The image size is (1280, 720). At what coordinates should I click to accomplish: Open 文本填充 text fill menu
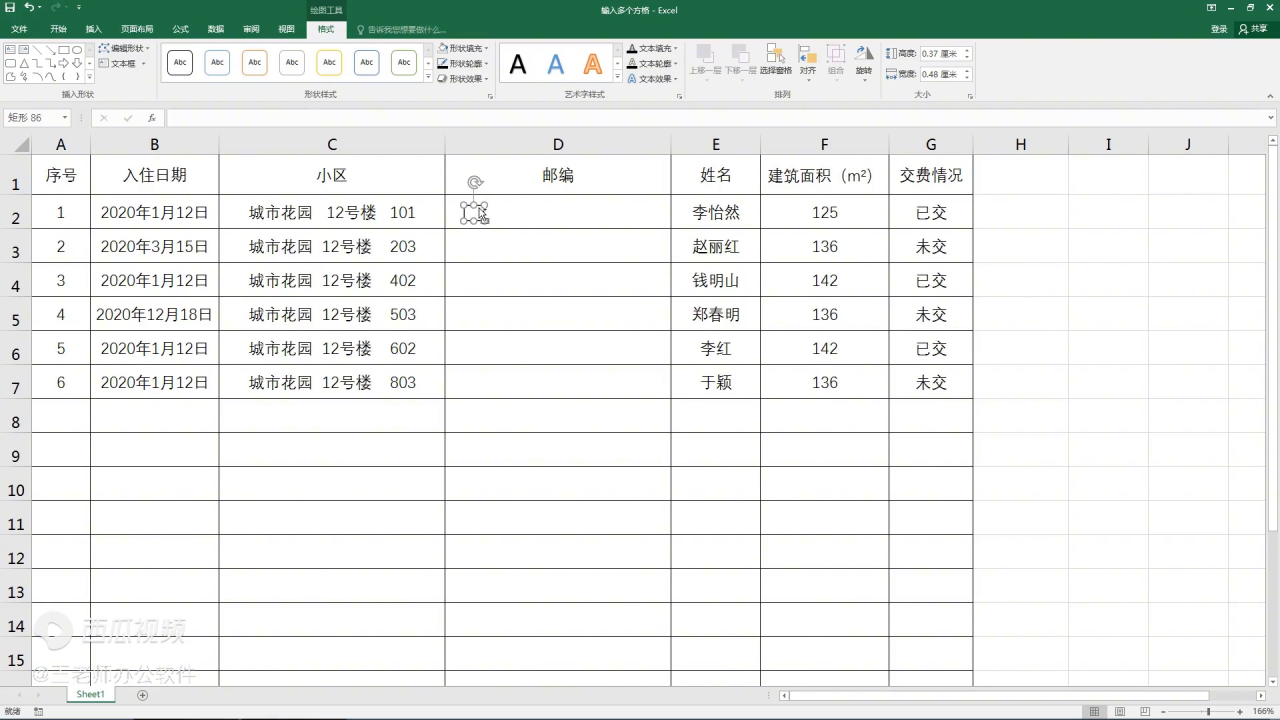point(653,48)
